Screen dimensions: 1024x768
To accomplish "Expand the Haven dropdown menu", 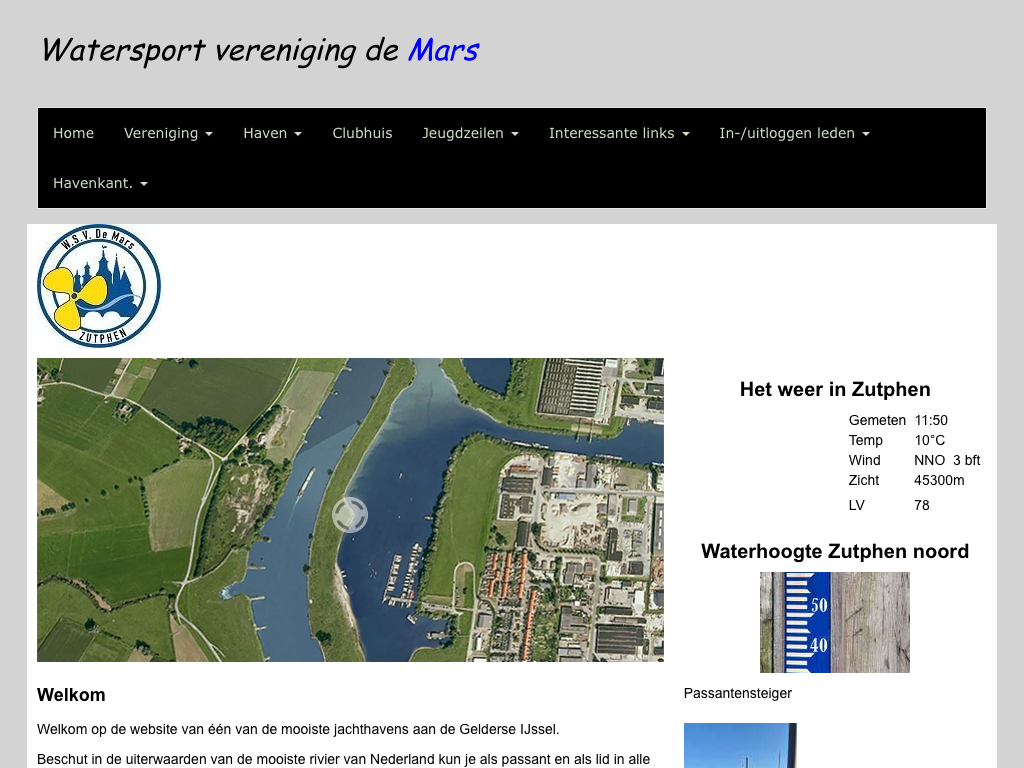I will click(272, 133).
